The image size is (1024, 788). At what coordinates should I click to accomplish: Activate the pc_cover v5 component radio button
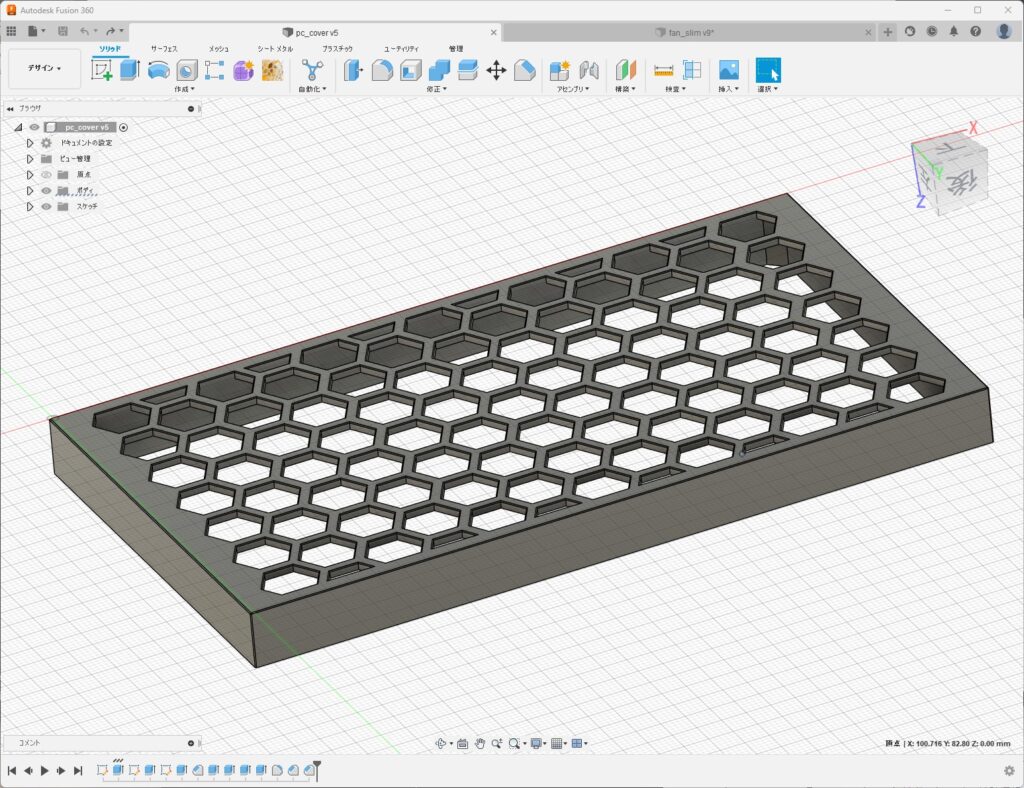[123, 127]
